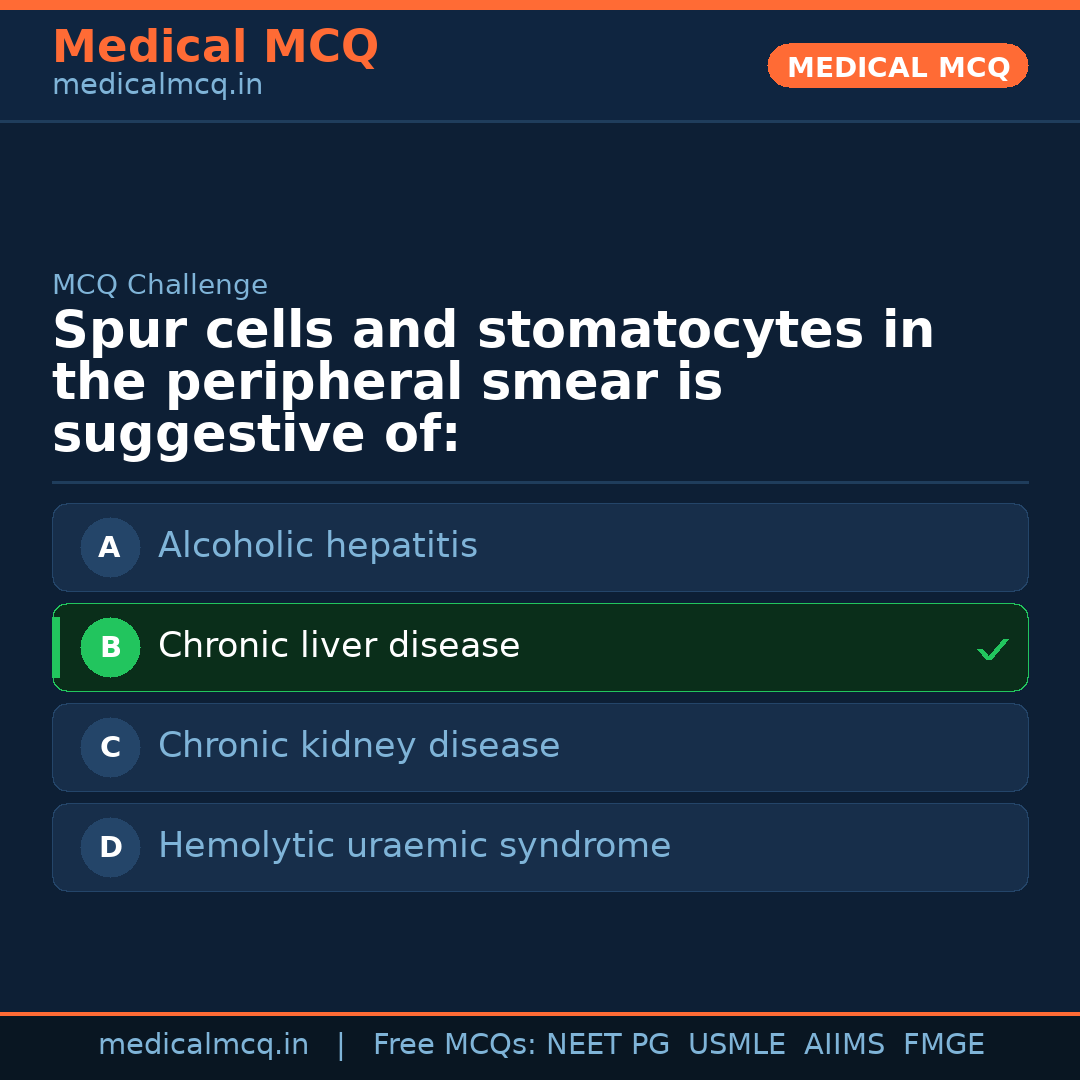Click the green B option badge
This screenshot has height=1080, width=1080.
pyautogui.click(x=110, y=647)
